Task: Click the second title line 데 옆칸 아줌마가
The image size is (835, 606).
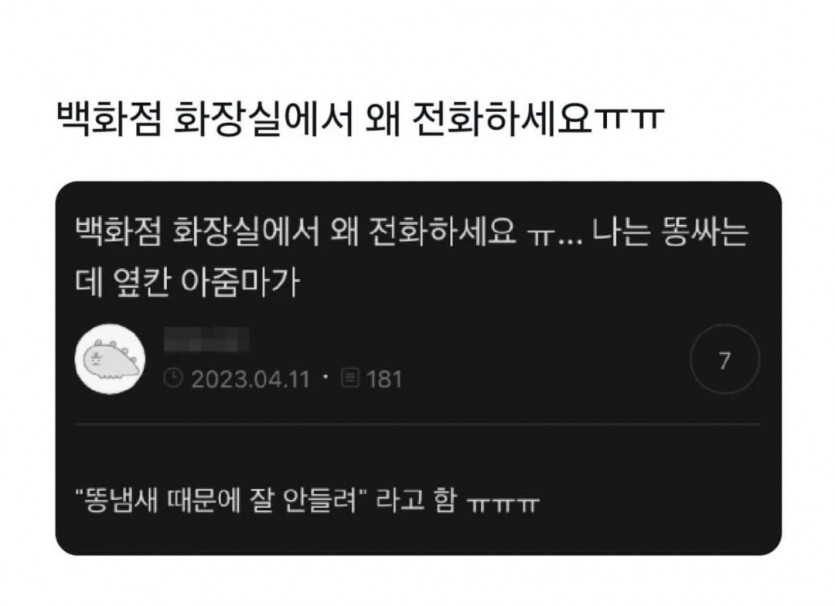Action: point(187,283)
